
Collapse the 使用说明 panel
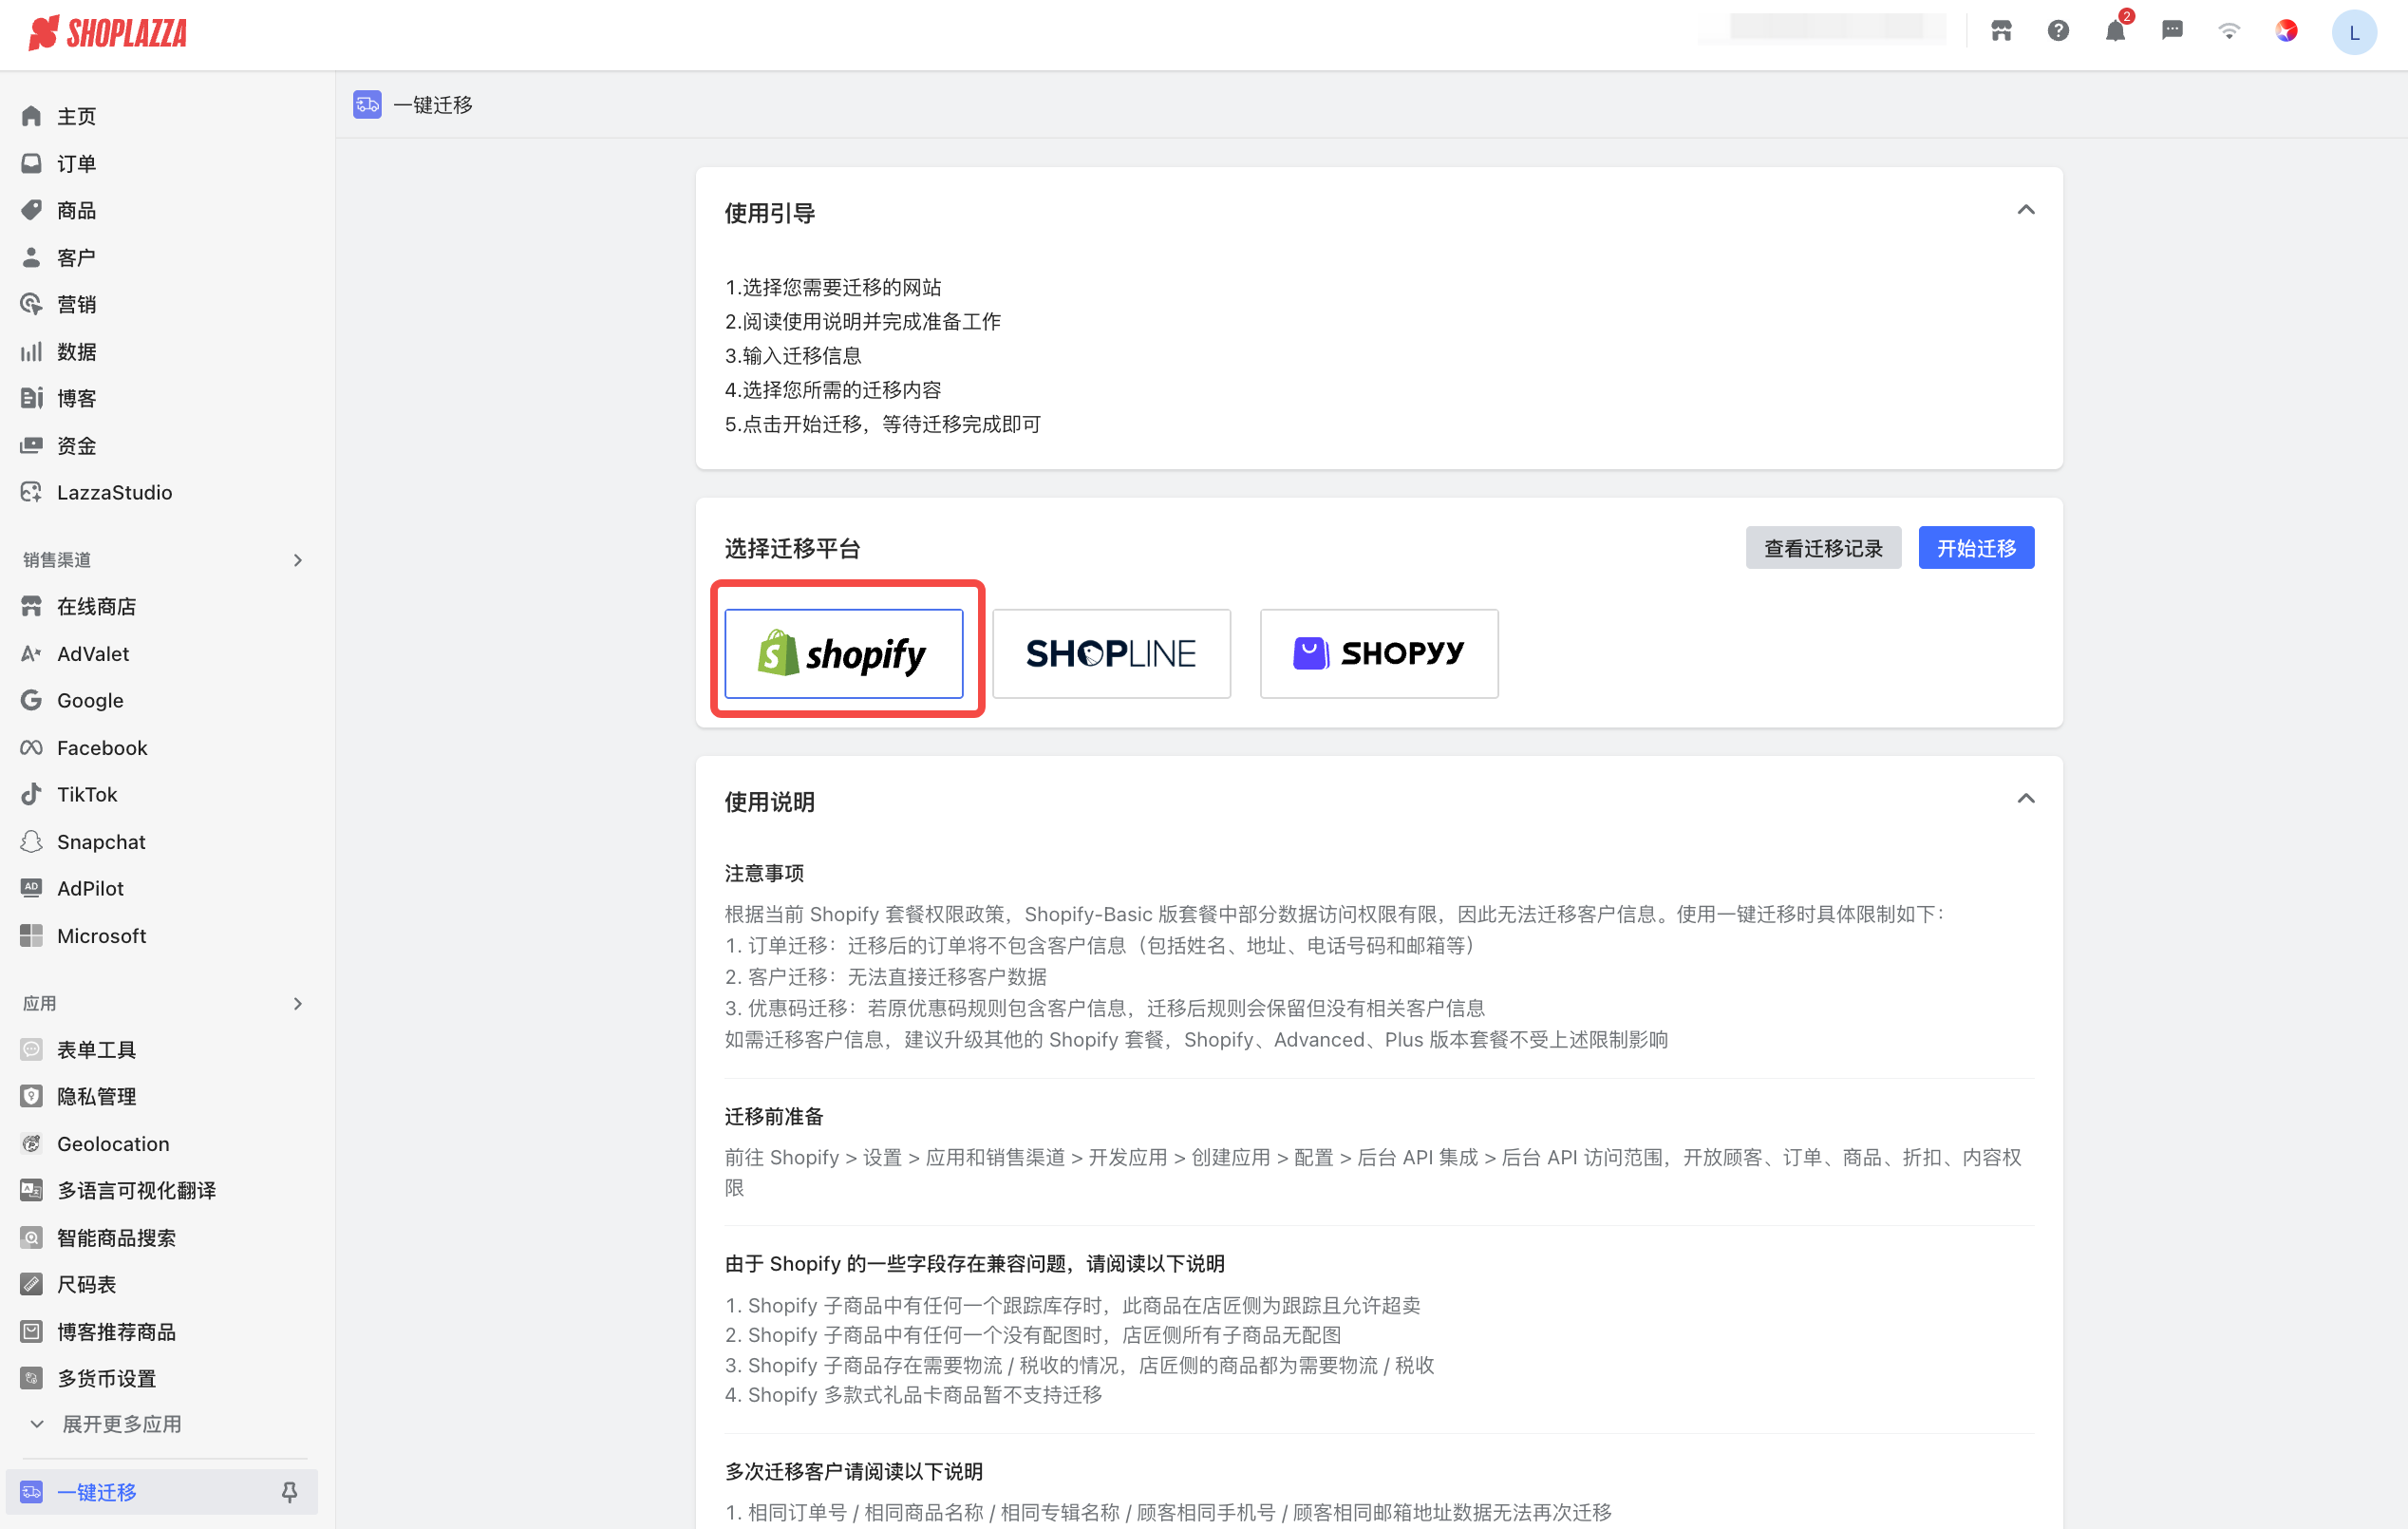(x=2025, y=798)
